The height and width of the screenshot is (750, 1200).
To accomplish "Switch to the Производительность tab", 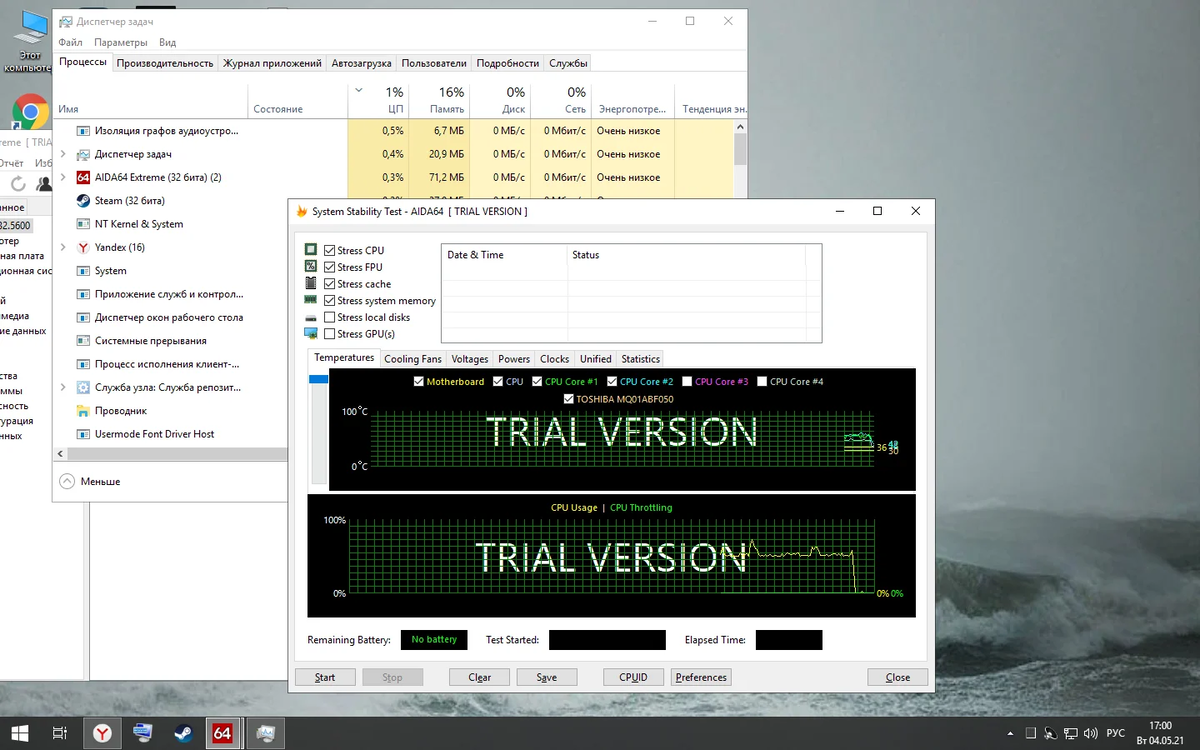I will tap(165, 63).
